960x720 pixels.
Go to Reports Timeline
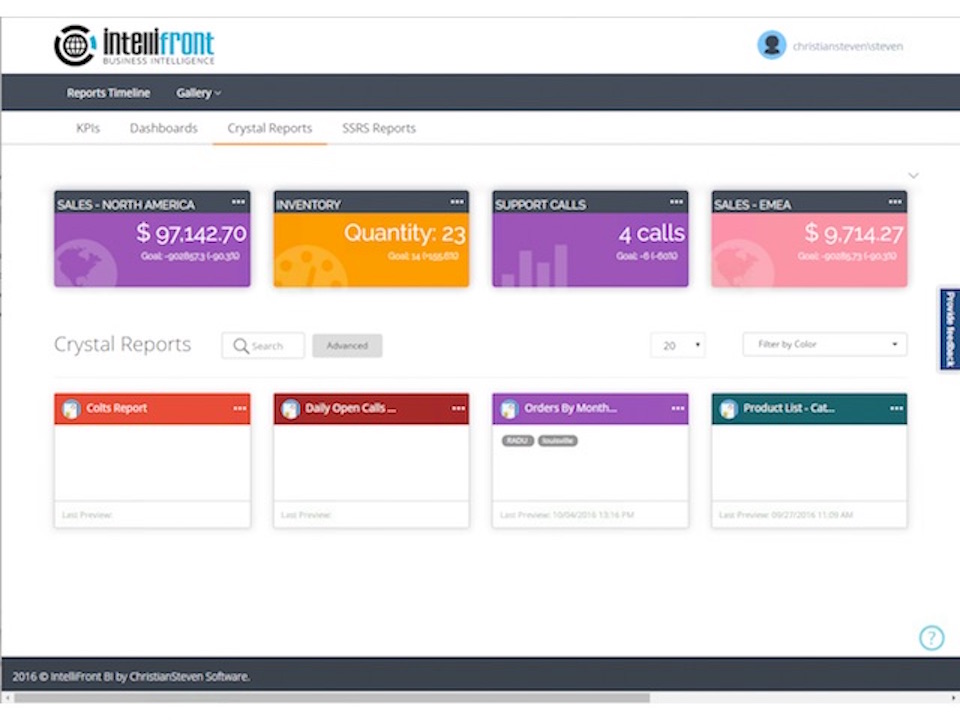coord(108,93)
